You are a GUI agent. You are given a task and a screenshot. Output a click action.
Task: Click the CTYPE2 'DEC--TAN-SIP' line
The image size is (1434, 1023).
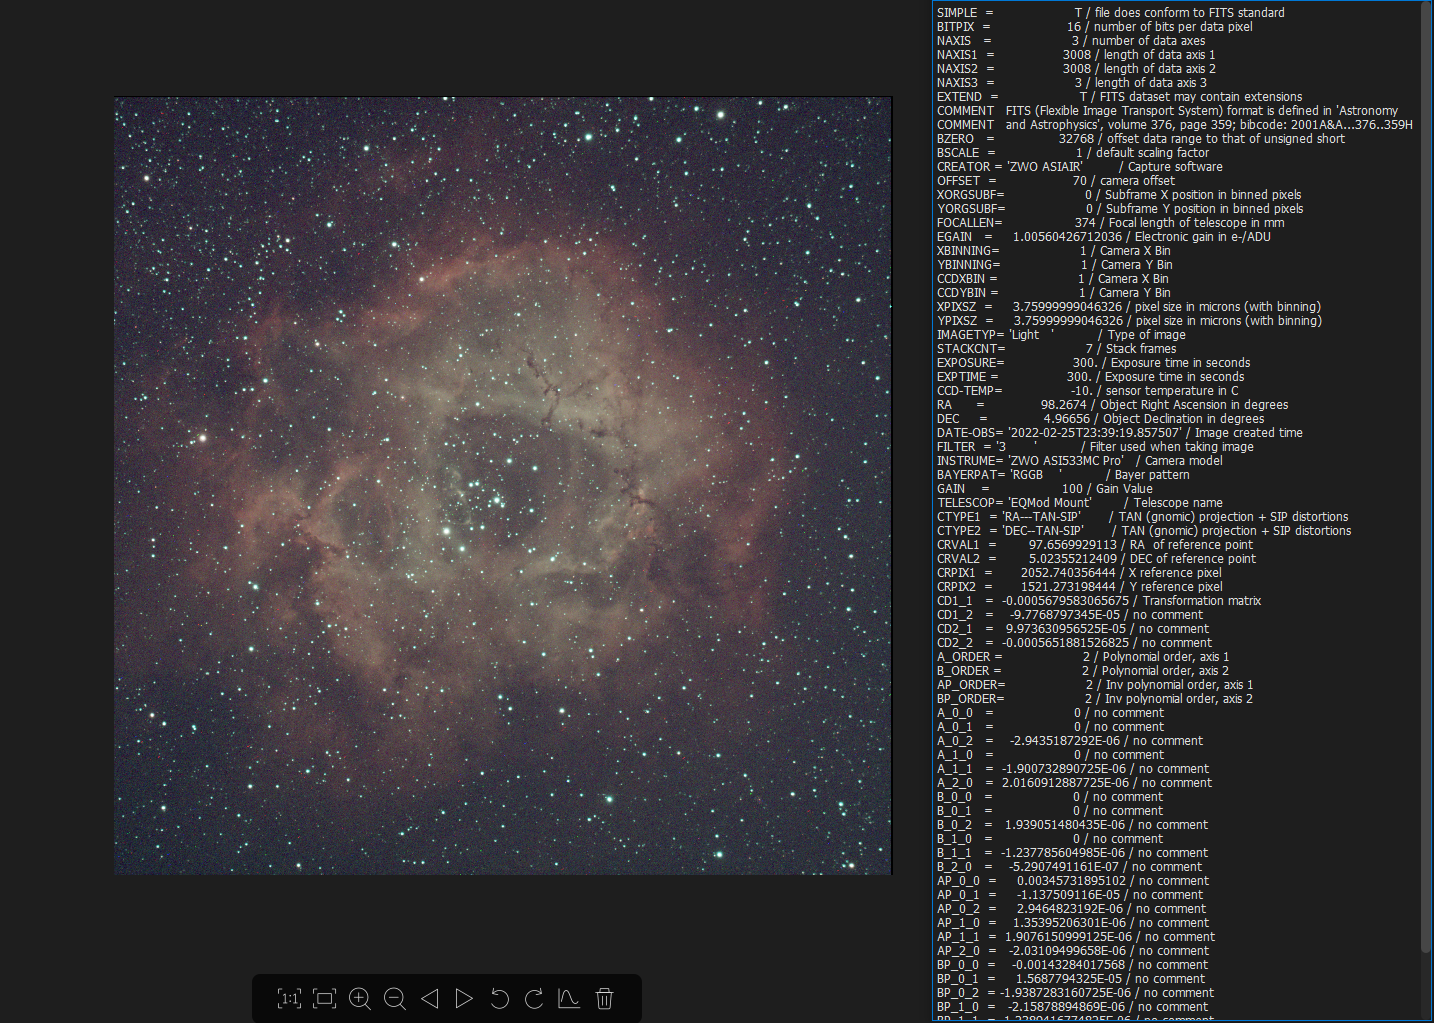coord(1144,531)
